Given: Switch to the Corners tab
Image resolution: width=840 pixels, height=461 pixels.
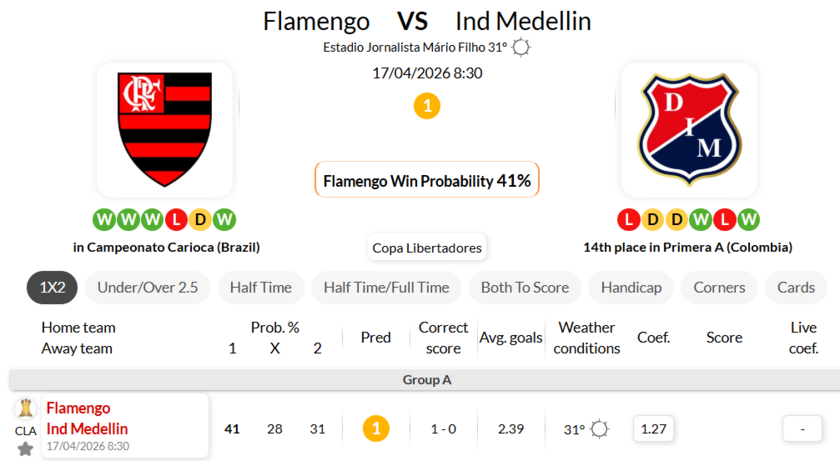Looking at the screenshot, I should [x=720, y=287].
